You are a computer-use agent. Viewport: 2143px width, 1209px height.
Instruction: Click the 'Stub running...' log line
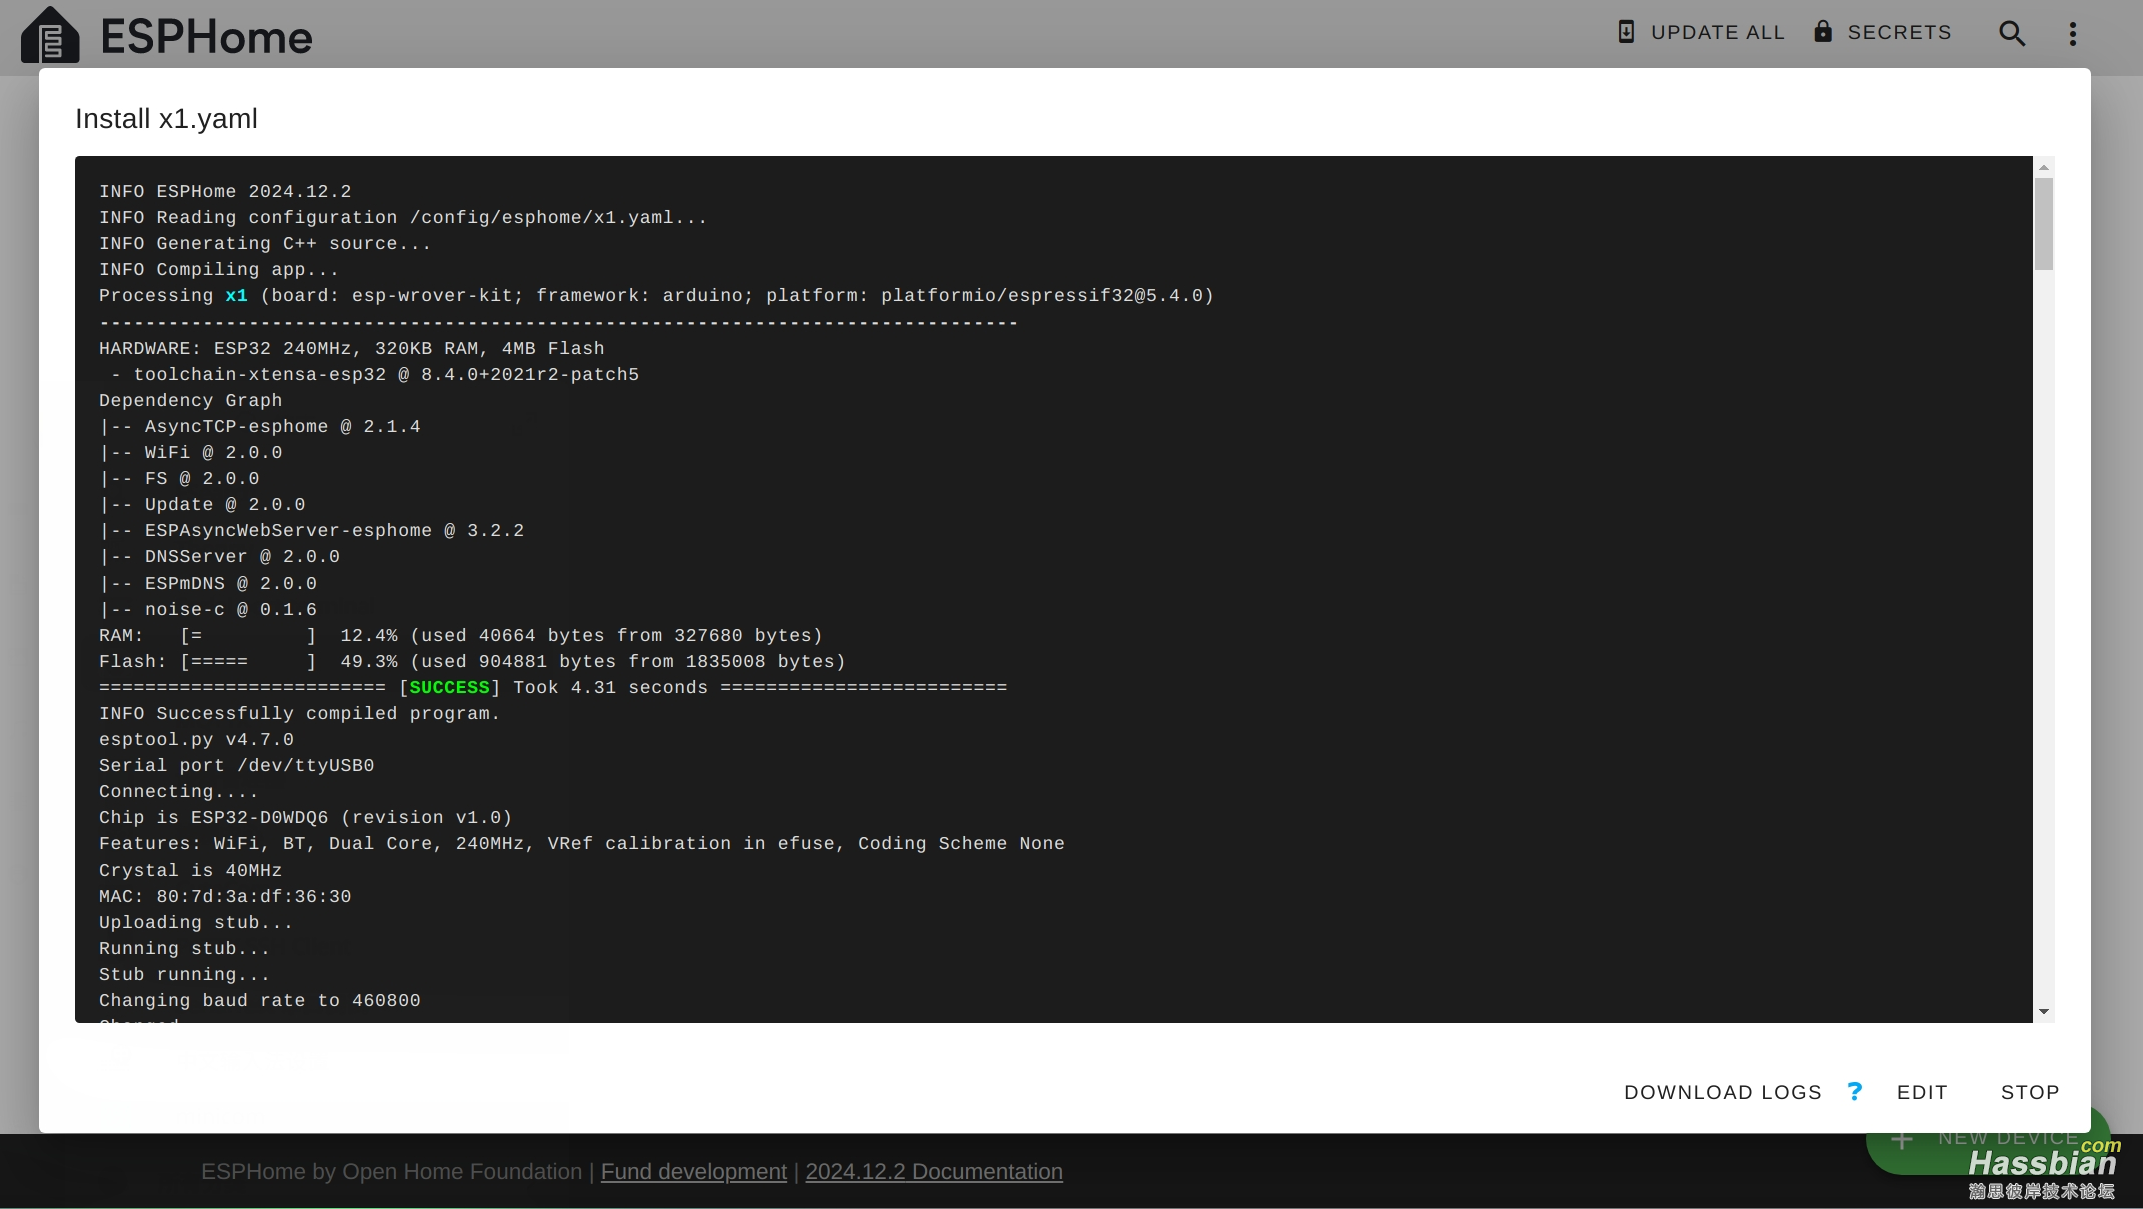[x=185, y=974]
